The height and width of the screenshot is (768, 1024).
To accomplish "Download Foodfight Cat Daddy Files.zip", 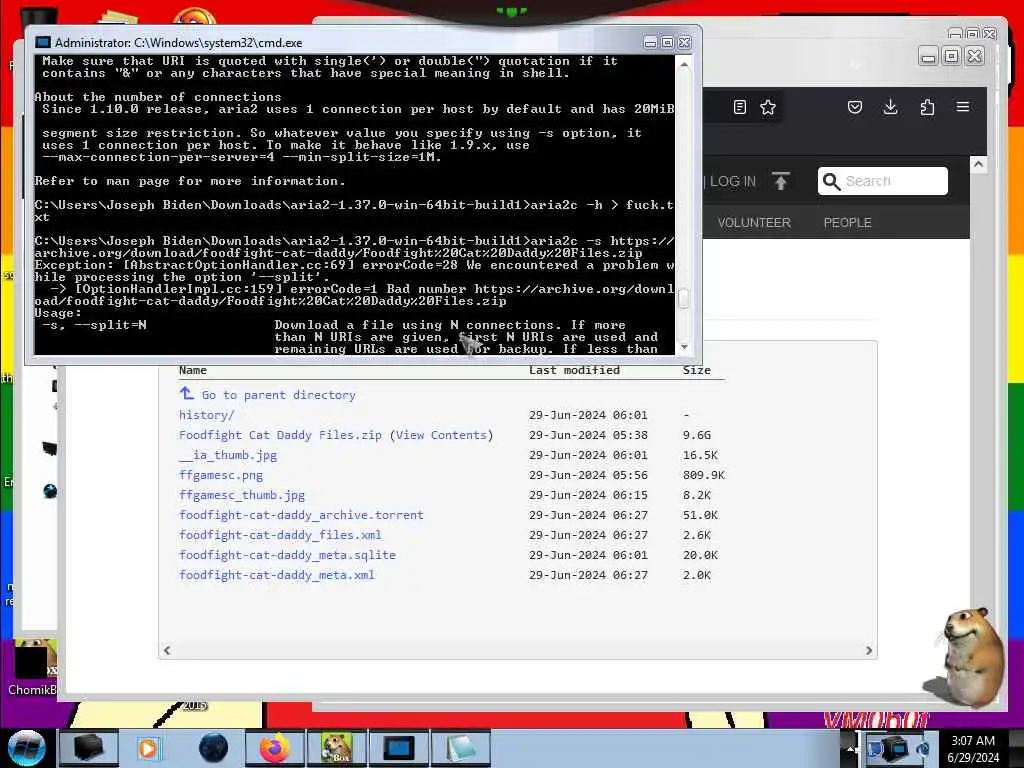I will (280, 435).
